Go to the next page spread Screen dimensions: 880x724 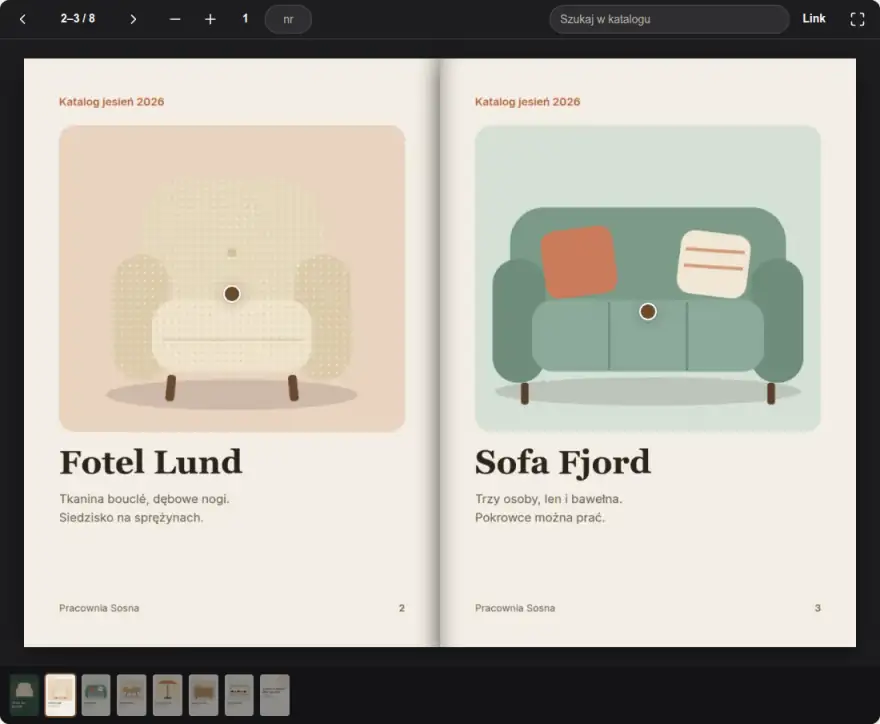pos(133,19)
